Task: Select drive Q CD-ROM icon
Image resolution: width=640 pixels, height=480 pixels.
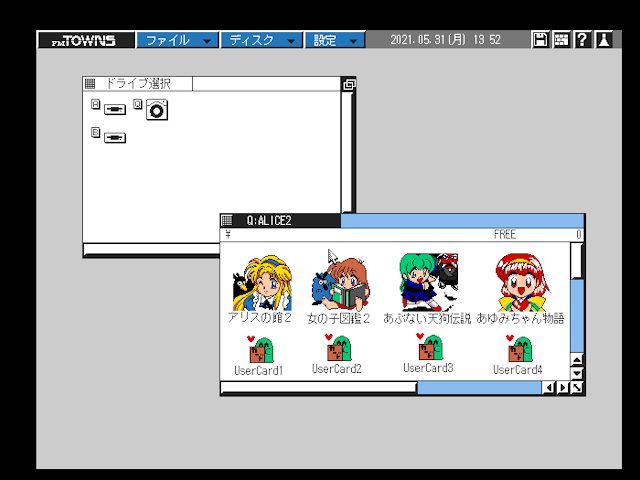Action: (x=157, y=109)
